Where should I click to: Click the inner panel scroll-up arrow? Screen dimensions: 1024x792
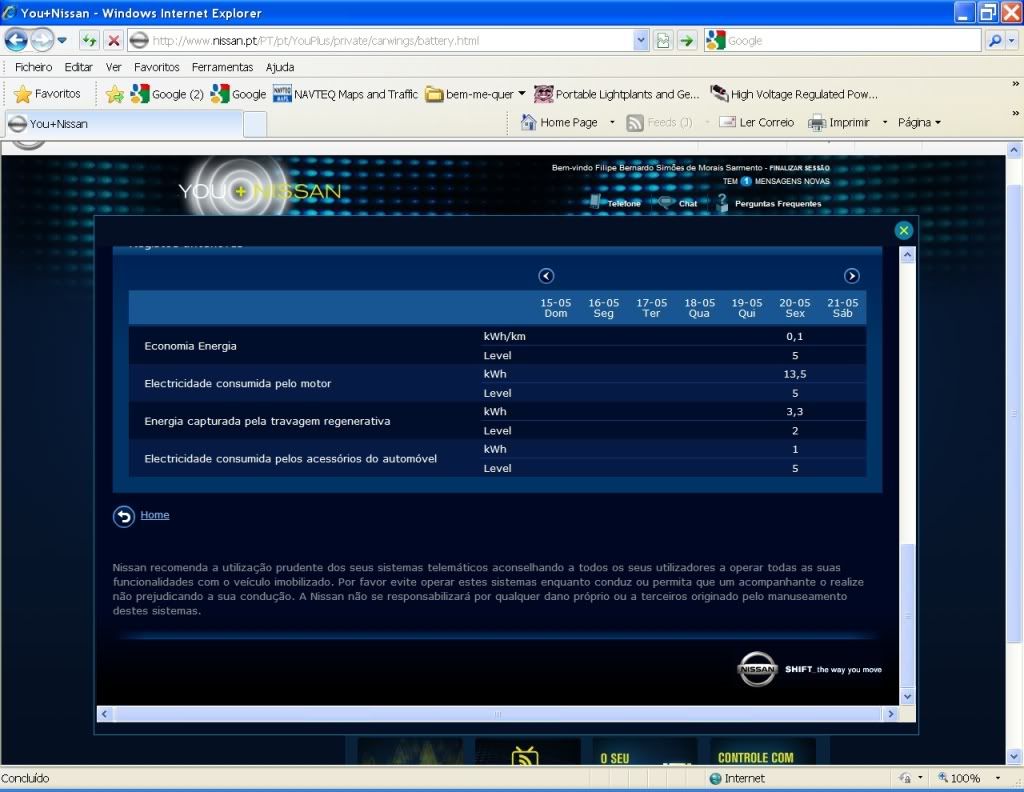click(x=907, y=255)
